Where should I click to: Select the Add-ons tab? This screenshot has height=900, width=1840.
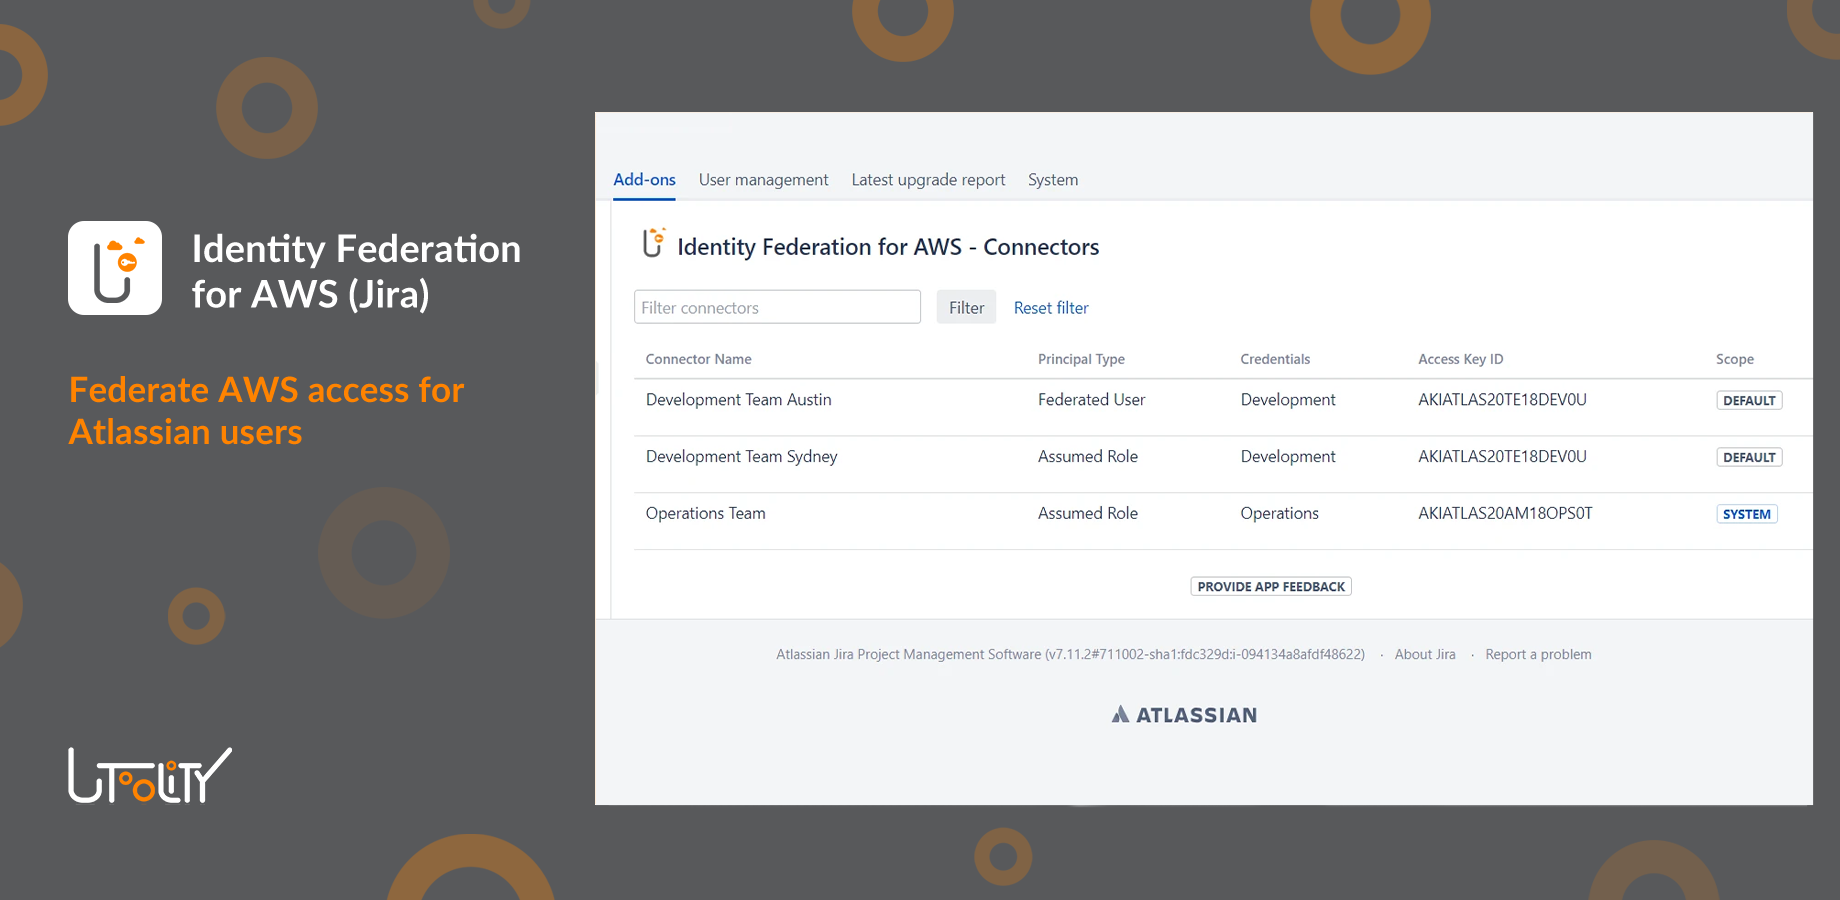tap(644, 179)
